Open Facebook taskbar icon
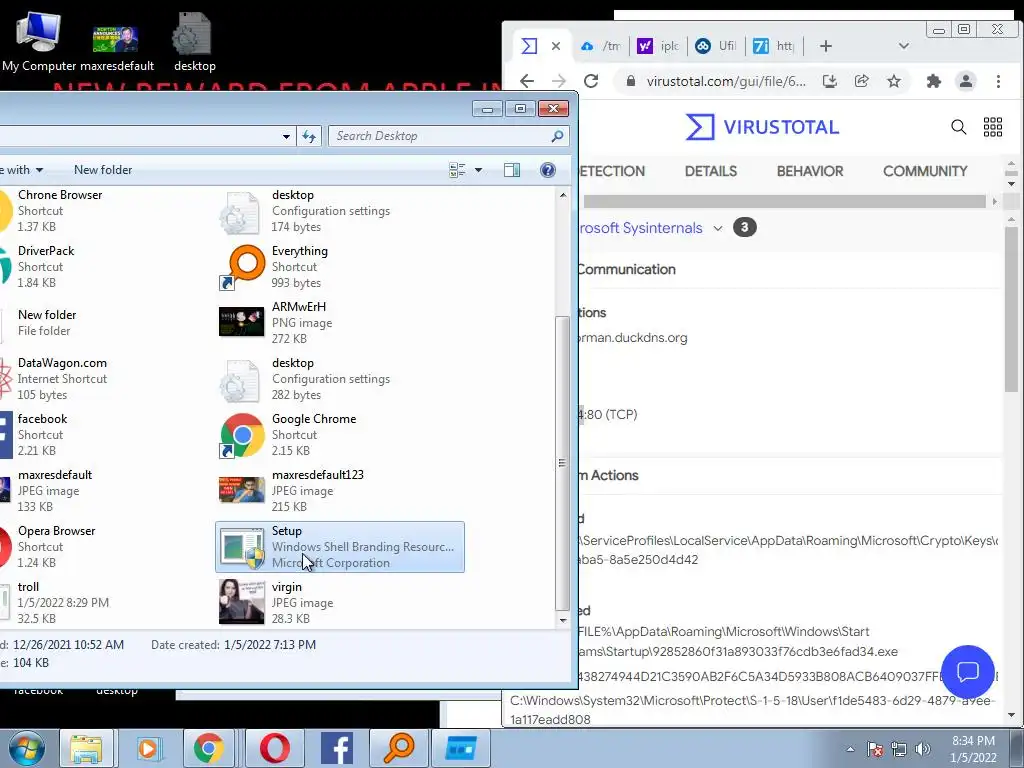This screenshot has height=768, width=1024. (x=337, y=748)
